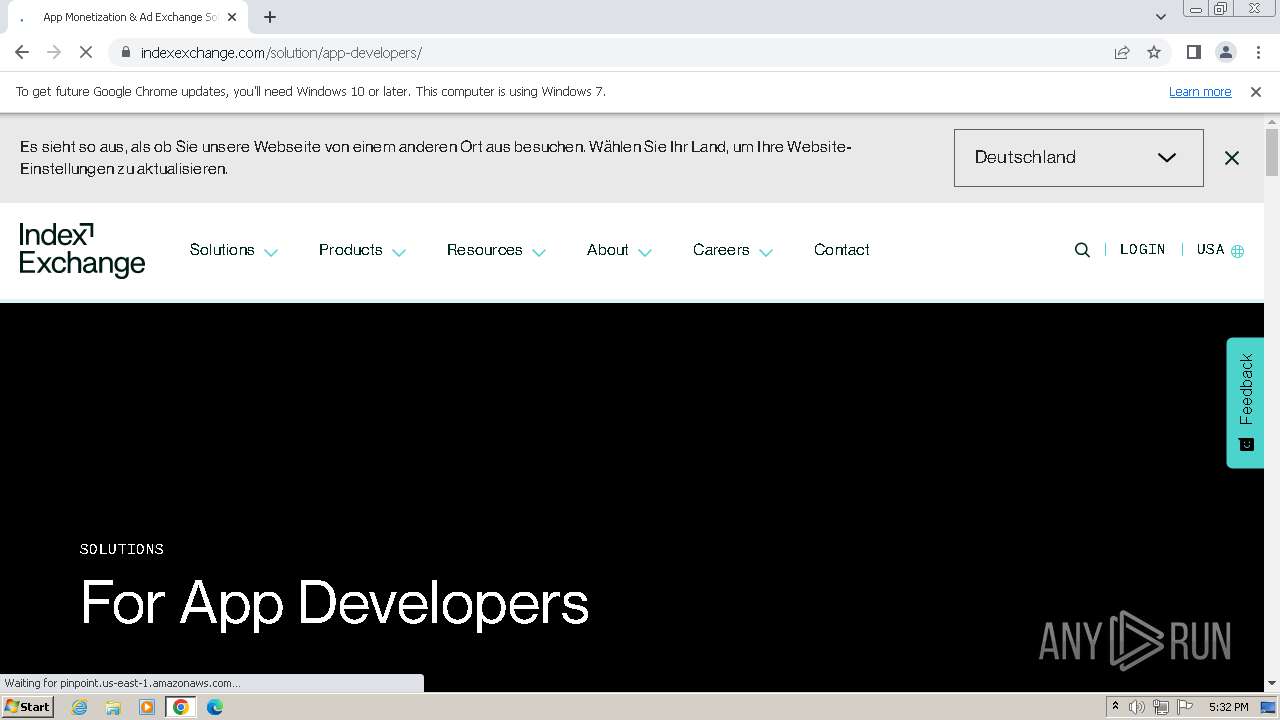Open the Feedback side tab
The image size is (1280, 720).
click(1246, 402)
